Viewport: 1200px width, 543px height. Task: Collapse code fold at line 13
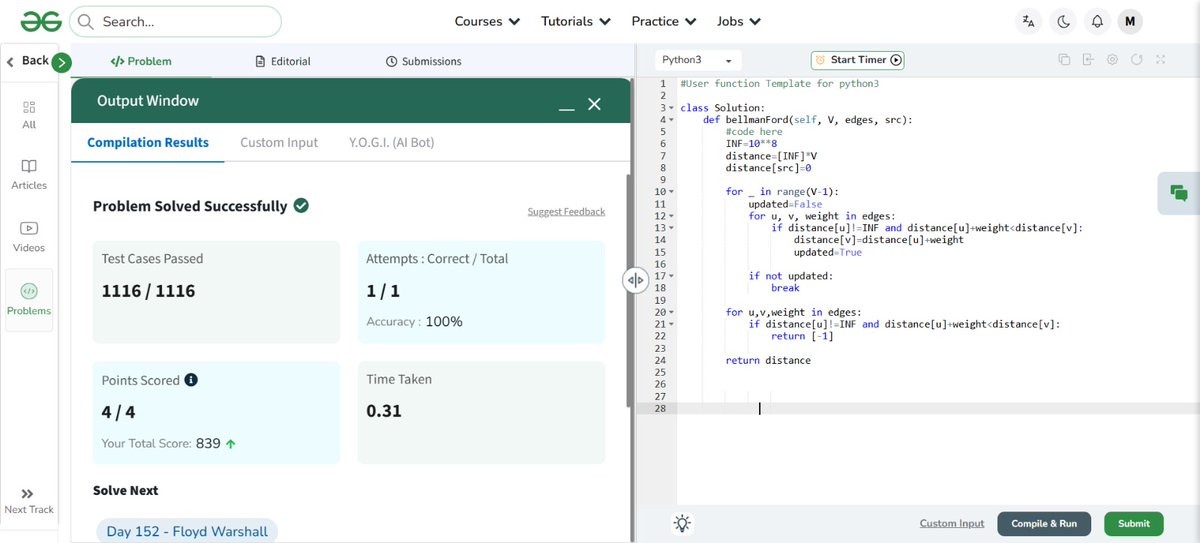point(672,228)
